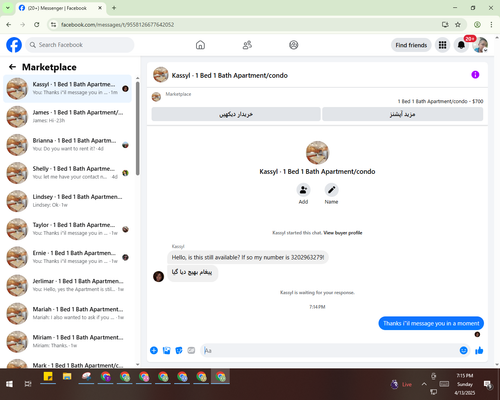Open Mariah conversation in list
The width and height of the screenshot is (500, 400).
click(67, 313)
